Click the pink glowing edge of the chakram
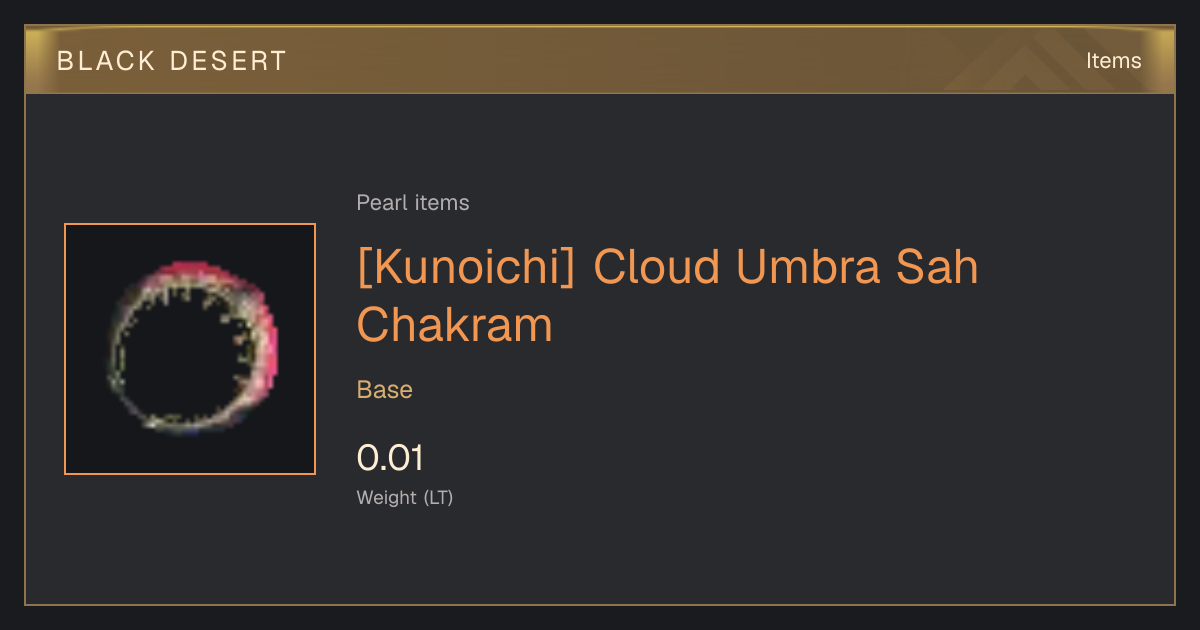Viewport: 1200px width, 630px height. click(x=262, y=320)
